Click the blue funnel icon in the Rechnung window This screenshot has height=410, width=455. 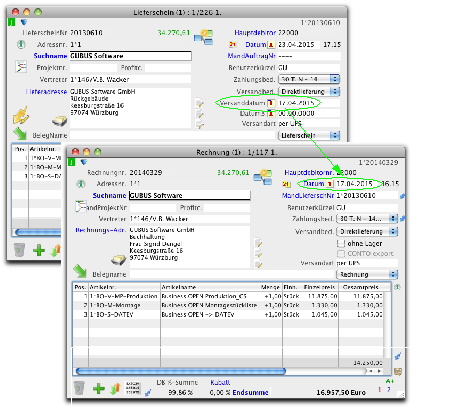point(83,162)
